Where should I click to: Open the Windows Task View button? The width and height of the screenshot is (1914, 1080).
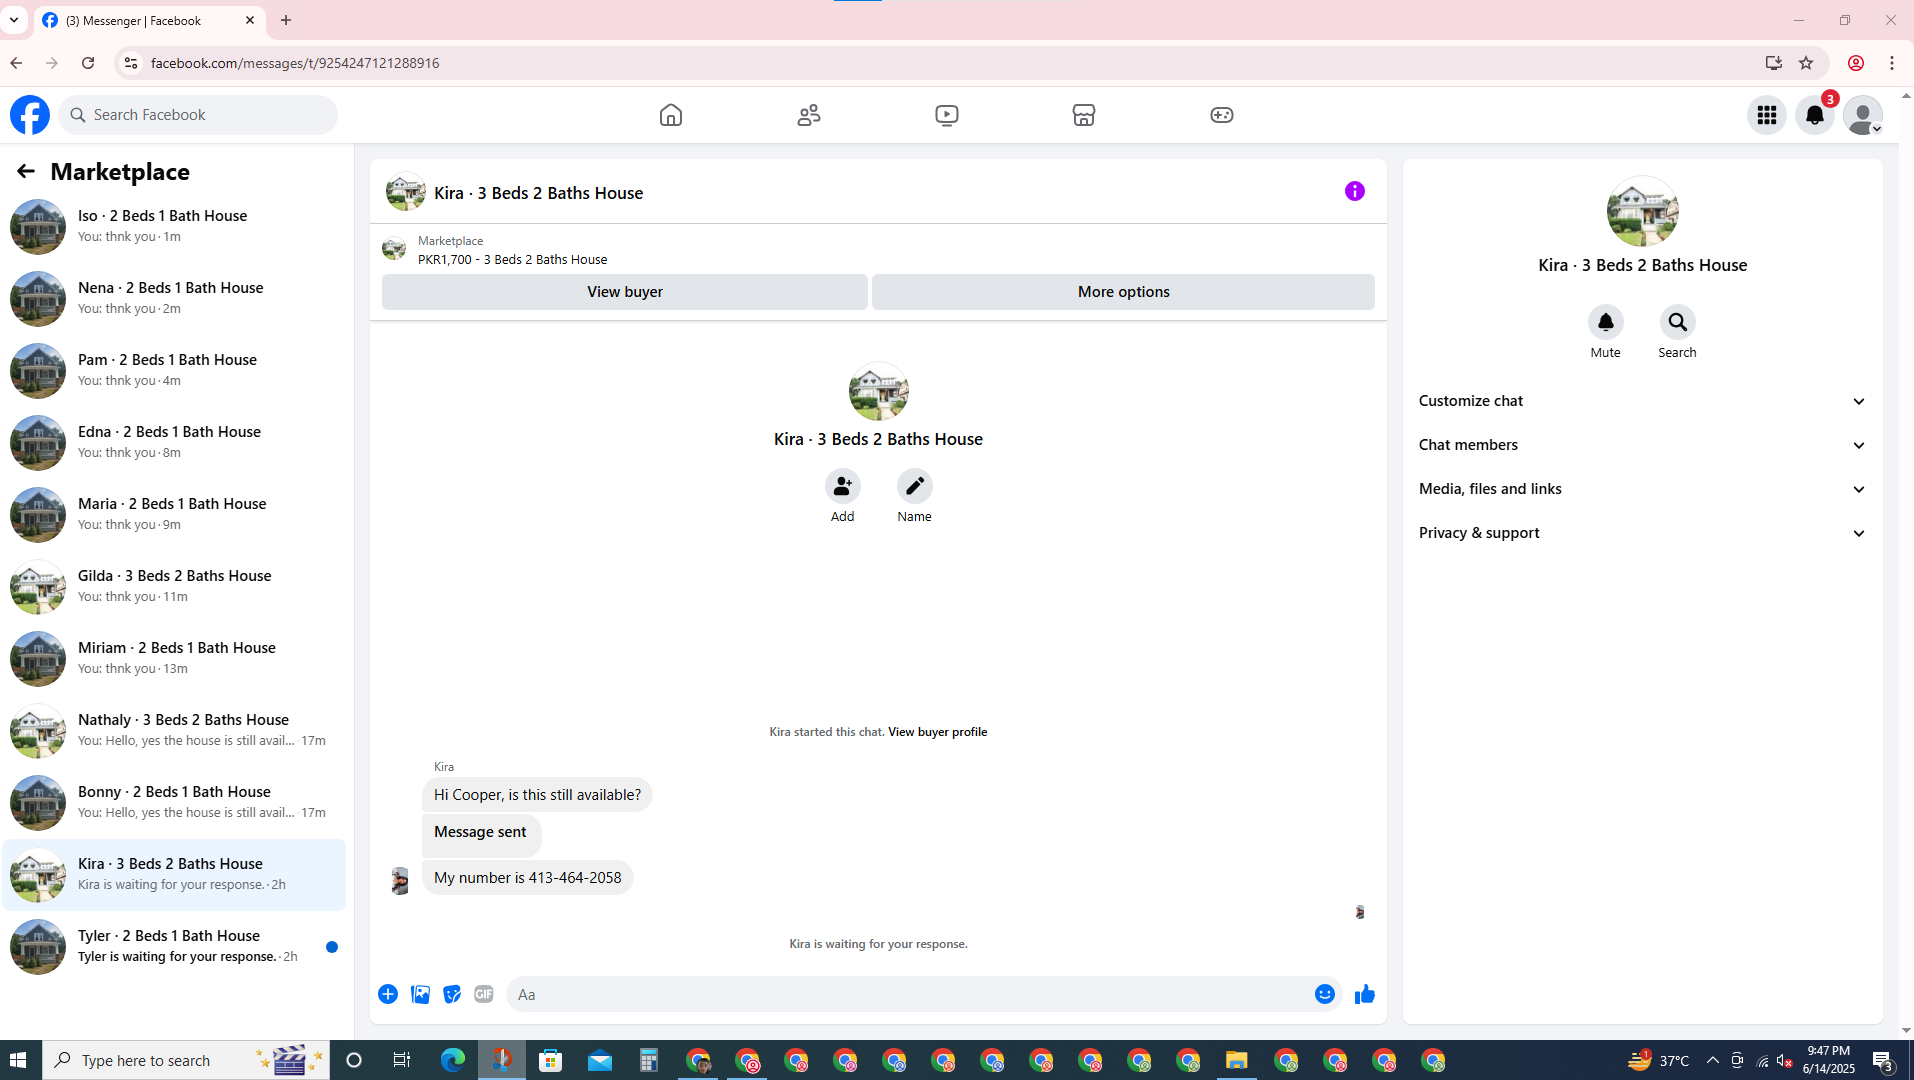(402, 1060)
